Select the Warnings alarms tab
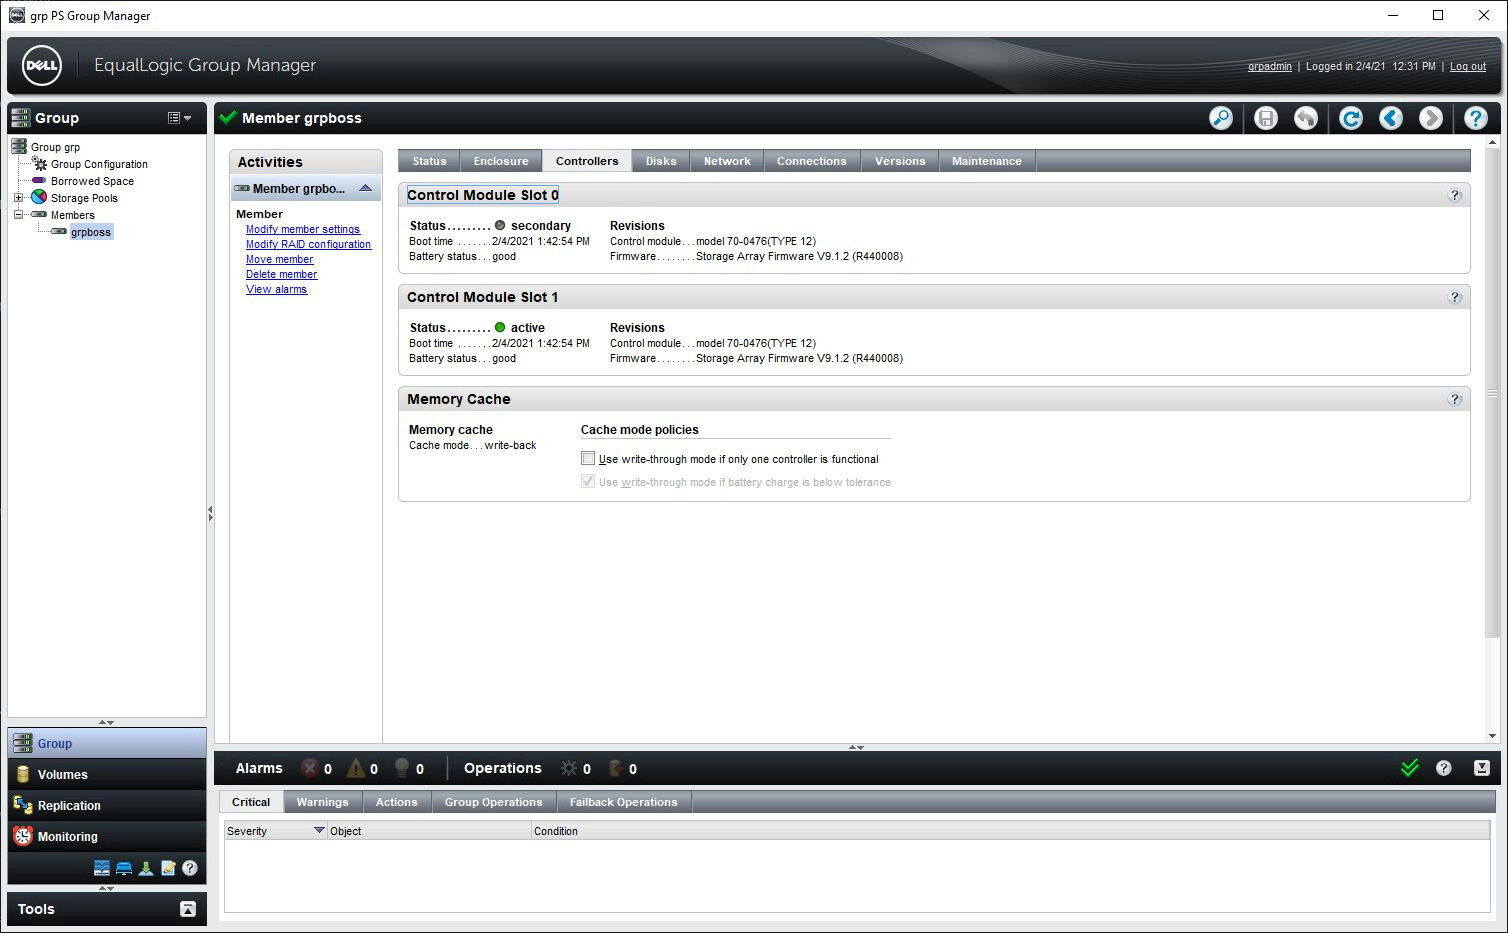The height and width of the screenshot is (933, 1508). coord(322,802)
